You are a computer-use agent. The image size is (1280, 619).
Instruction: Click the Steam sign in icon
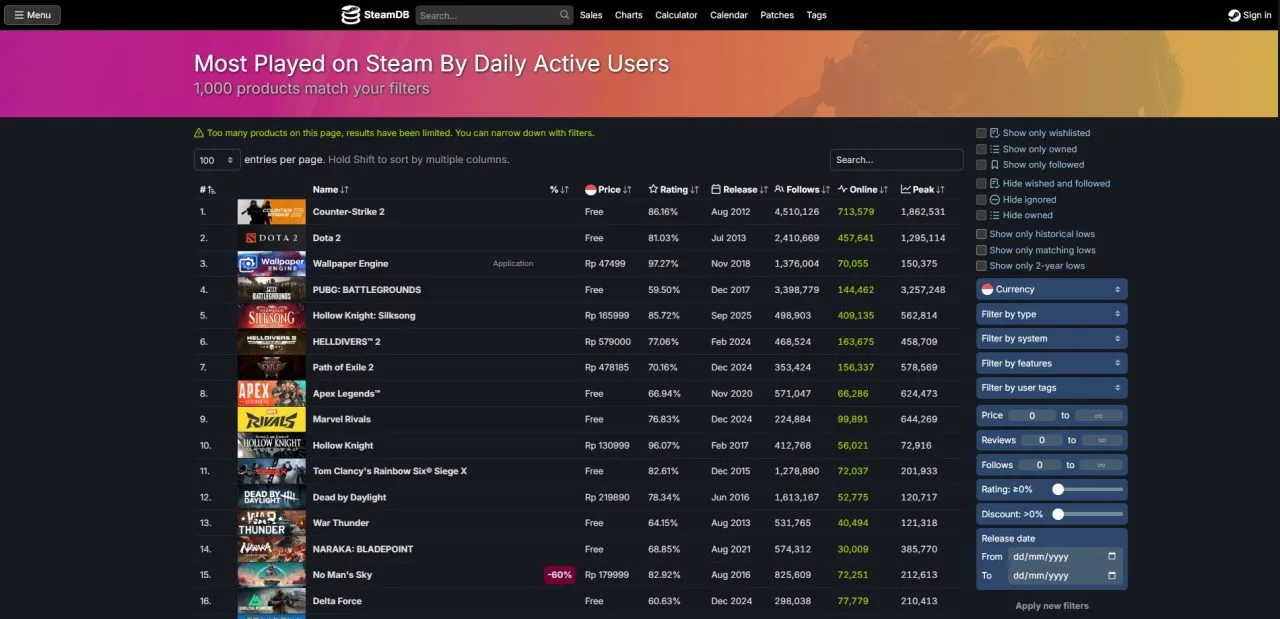(1235, 15)
